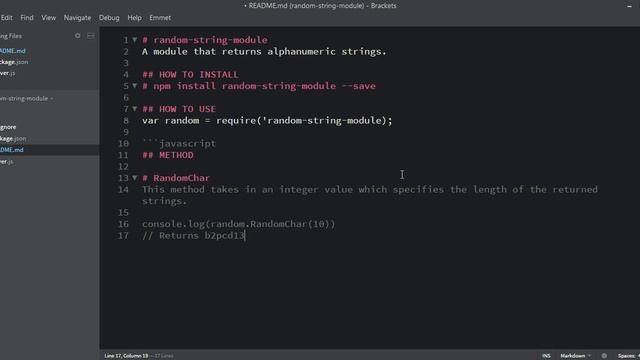Click line number 12 in the gutter
640x360 pixels.
point(123,167)
